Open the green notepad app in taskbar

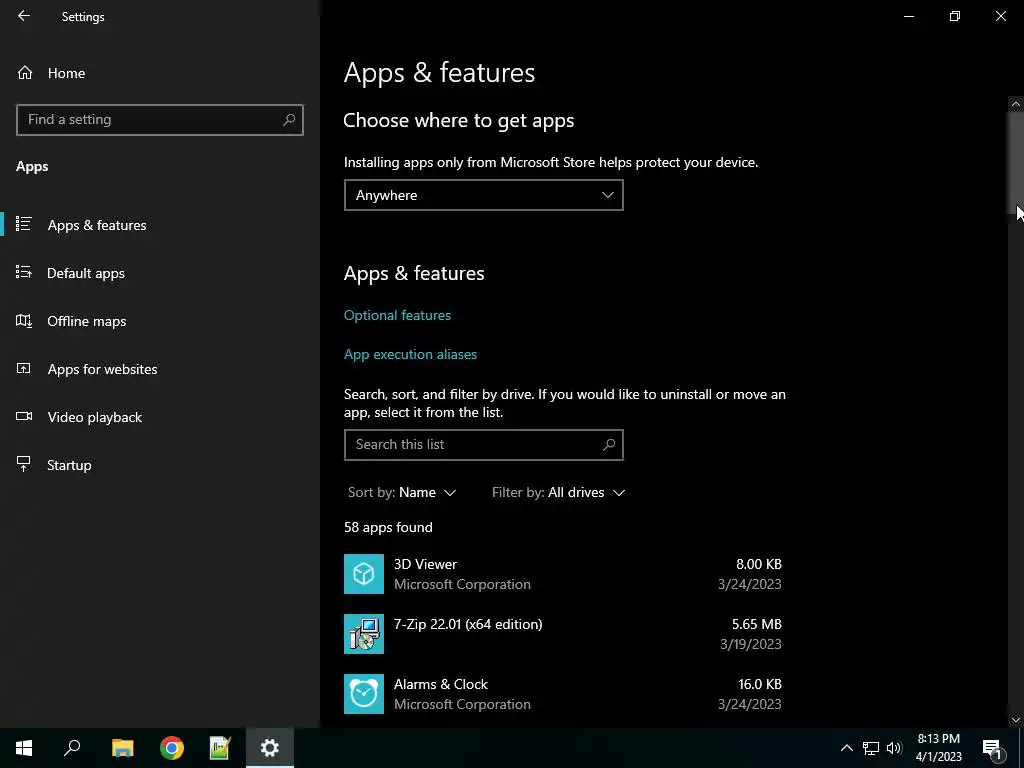220,748
